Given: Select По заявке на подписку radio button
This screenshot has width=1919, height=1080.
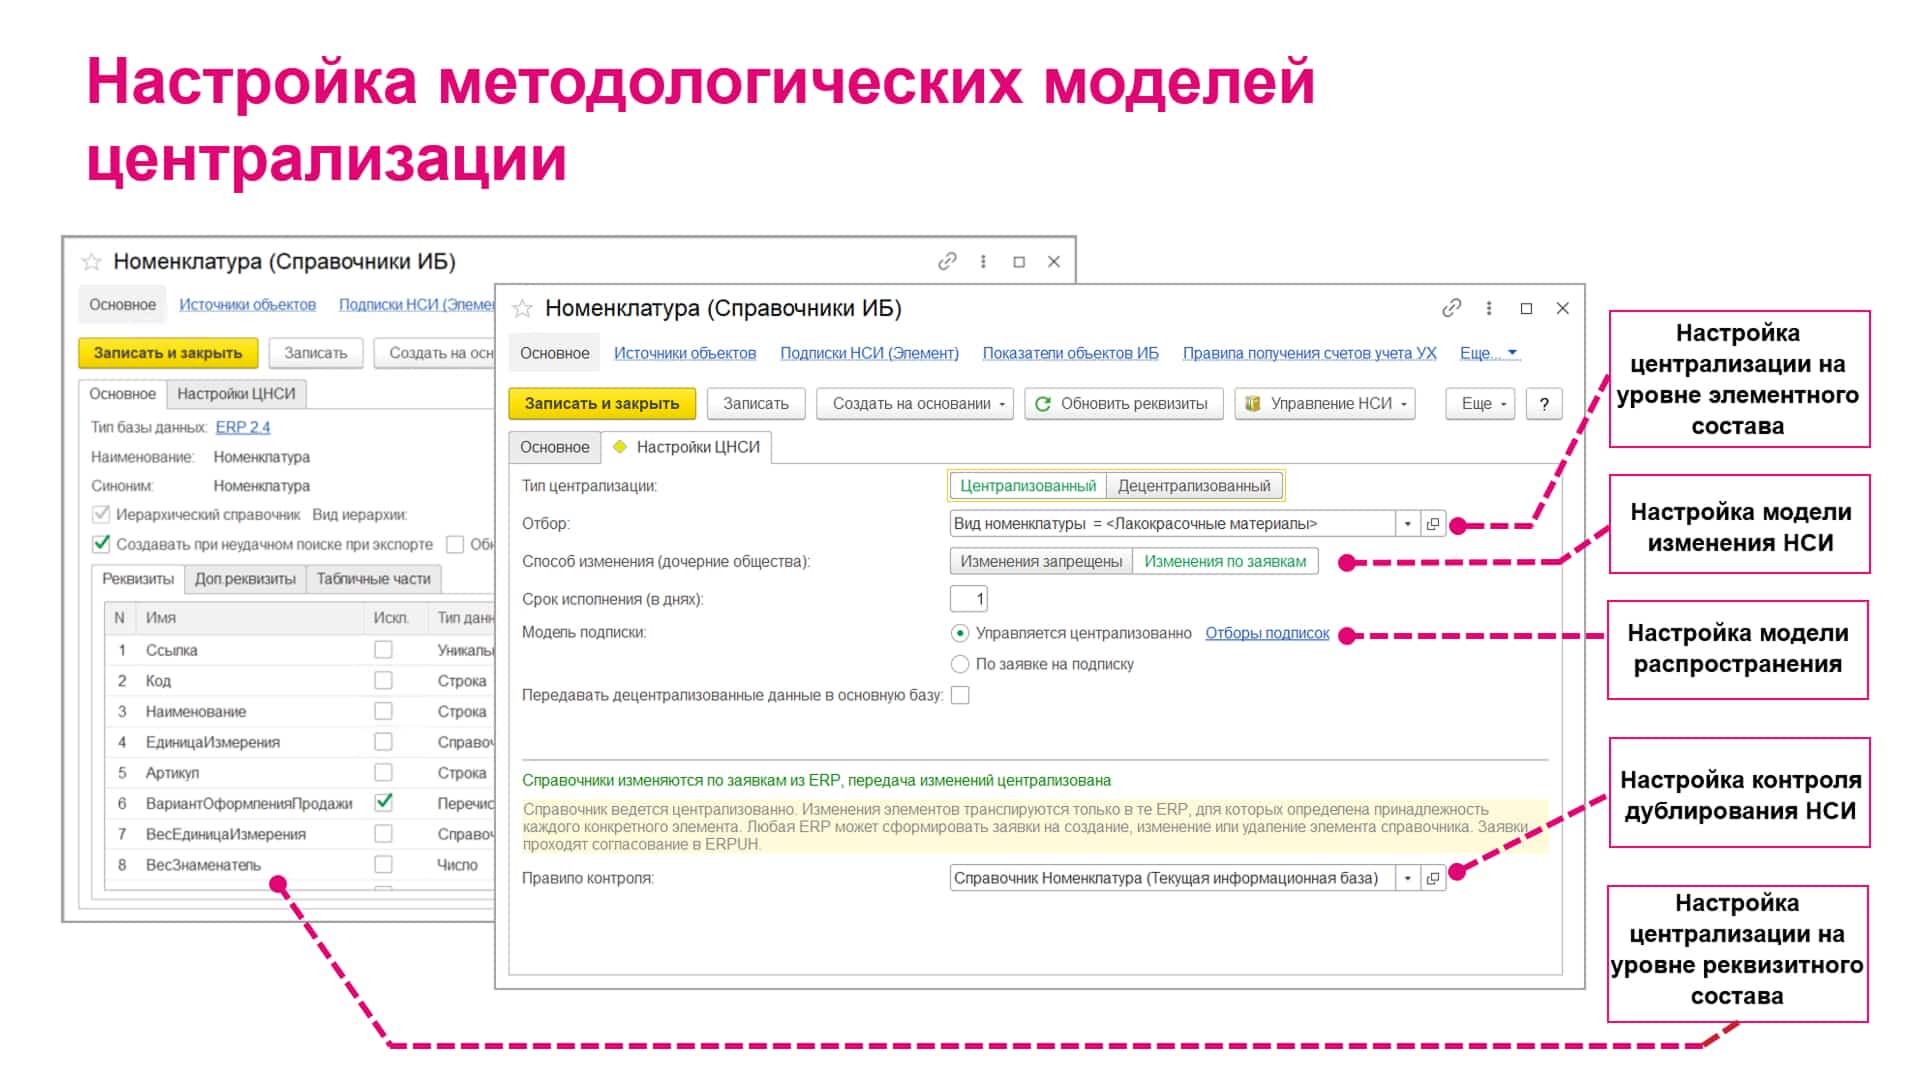Looking at the screenshot, I should point(960,664).
